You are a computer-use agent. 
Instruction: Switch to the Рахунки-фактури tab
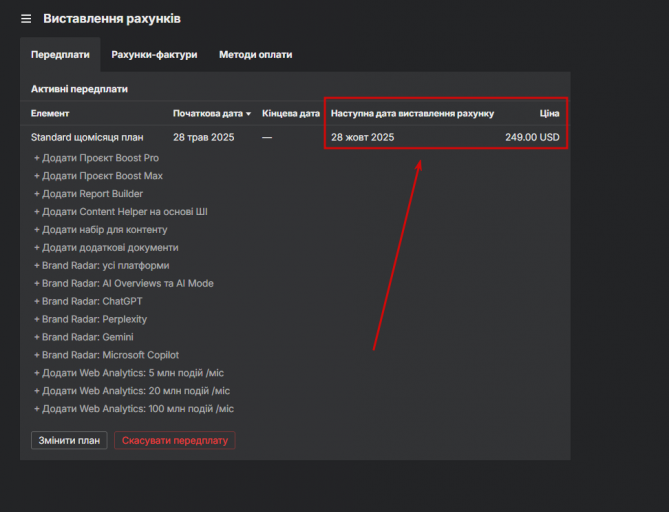coord(154,55)
